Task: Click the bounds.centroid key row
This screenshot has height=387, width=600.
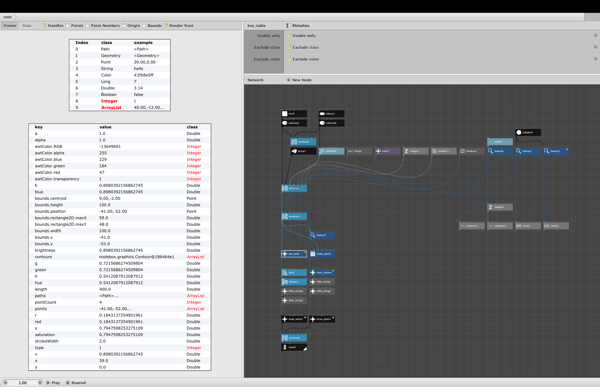Action: pyautogui.click(x=119, y=198)
